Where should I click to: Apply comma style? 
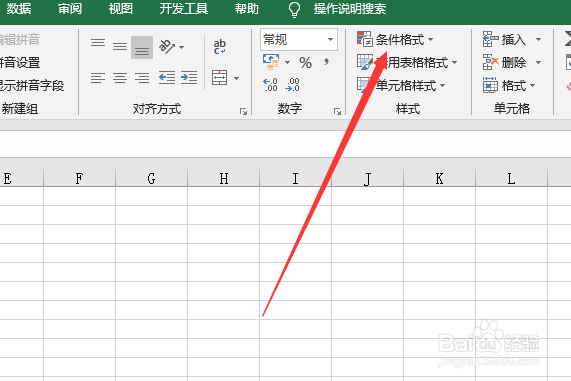tap(326, 62)
